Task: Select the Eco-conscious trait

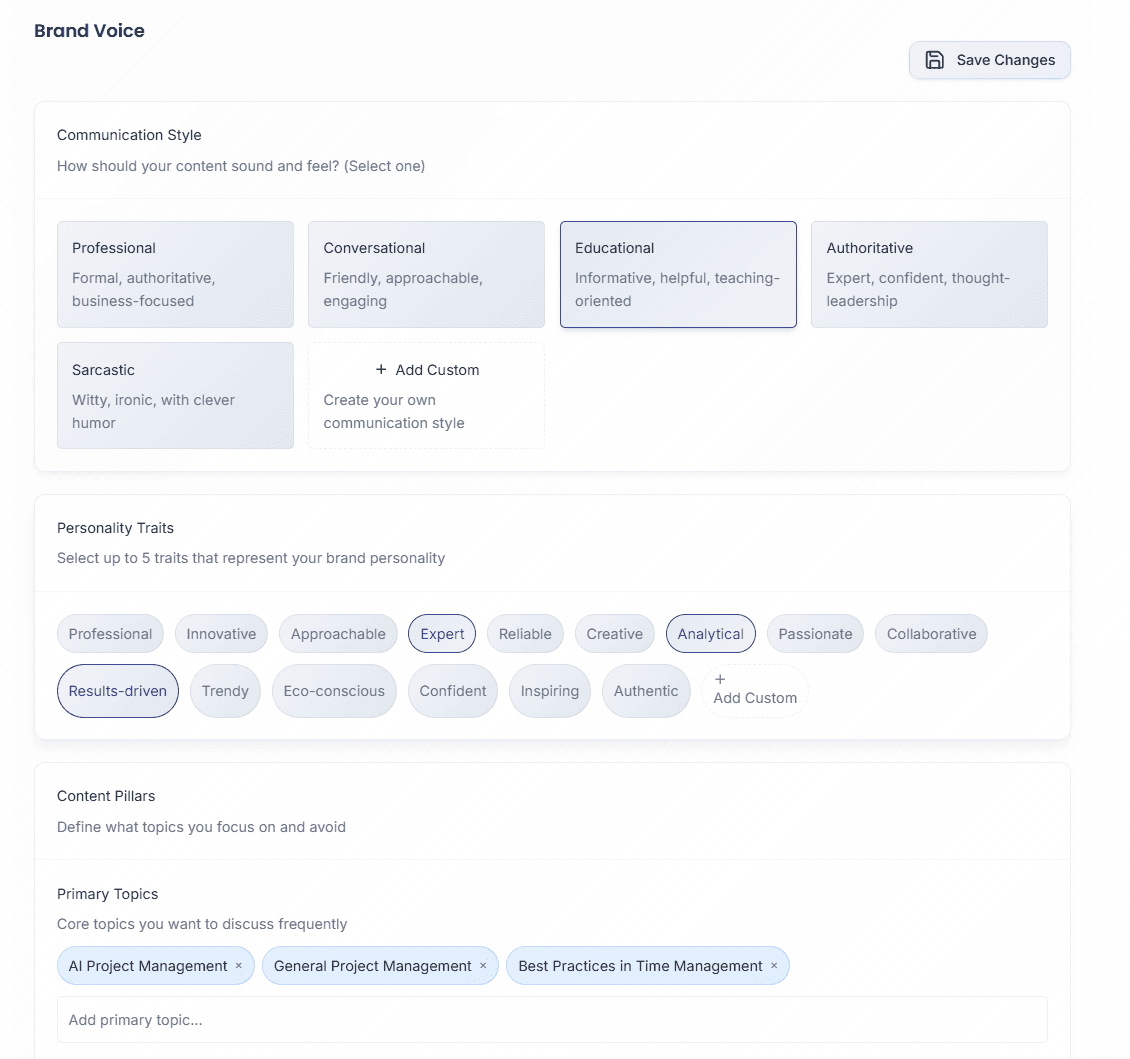Action: [334, 690]
